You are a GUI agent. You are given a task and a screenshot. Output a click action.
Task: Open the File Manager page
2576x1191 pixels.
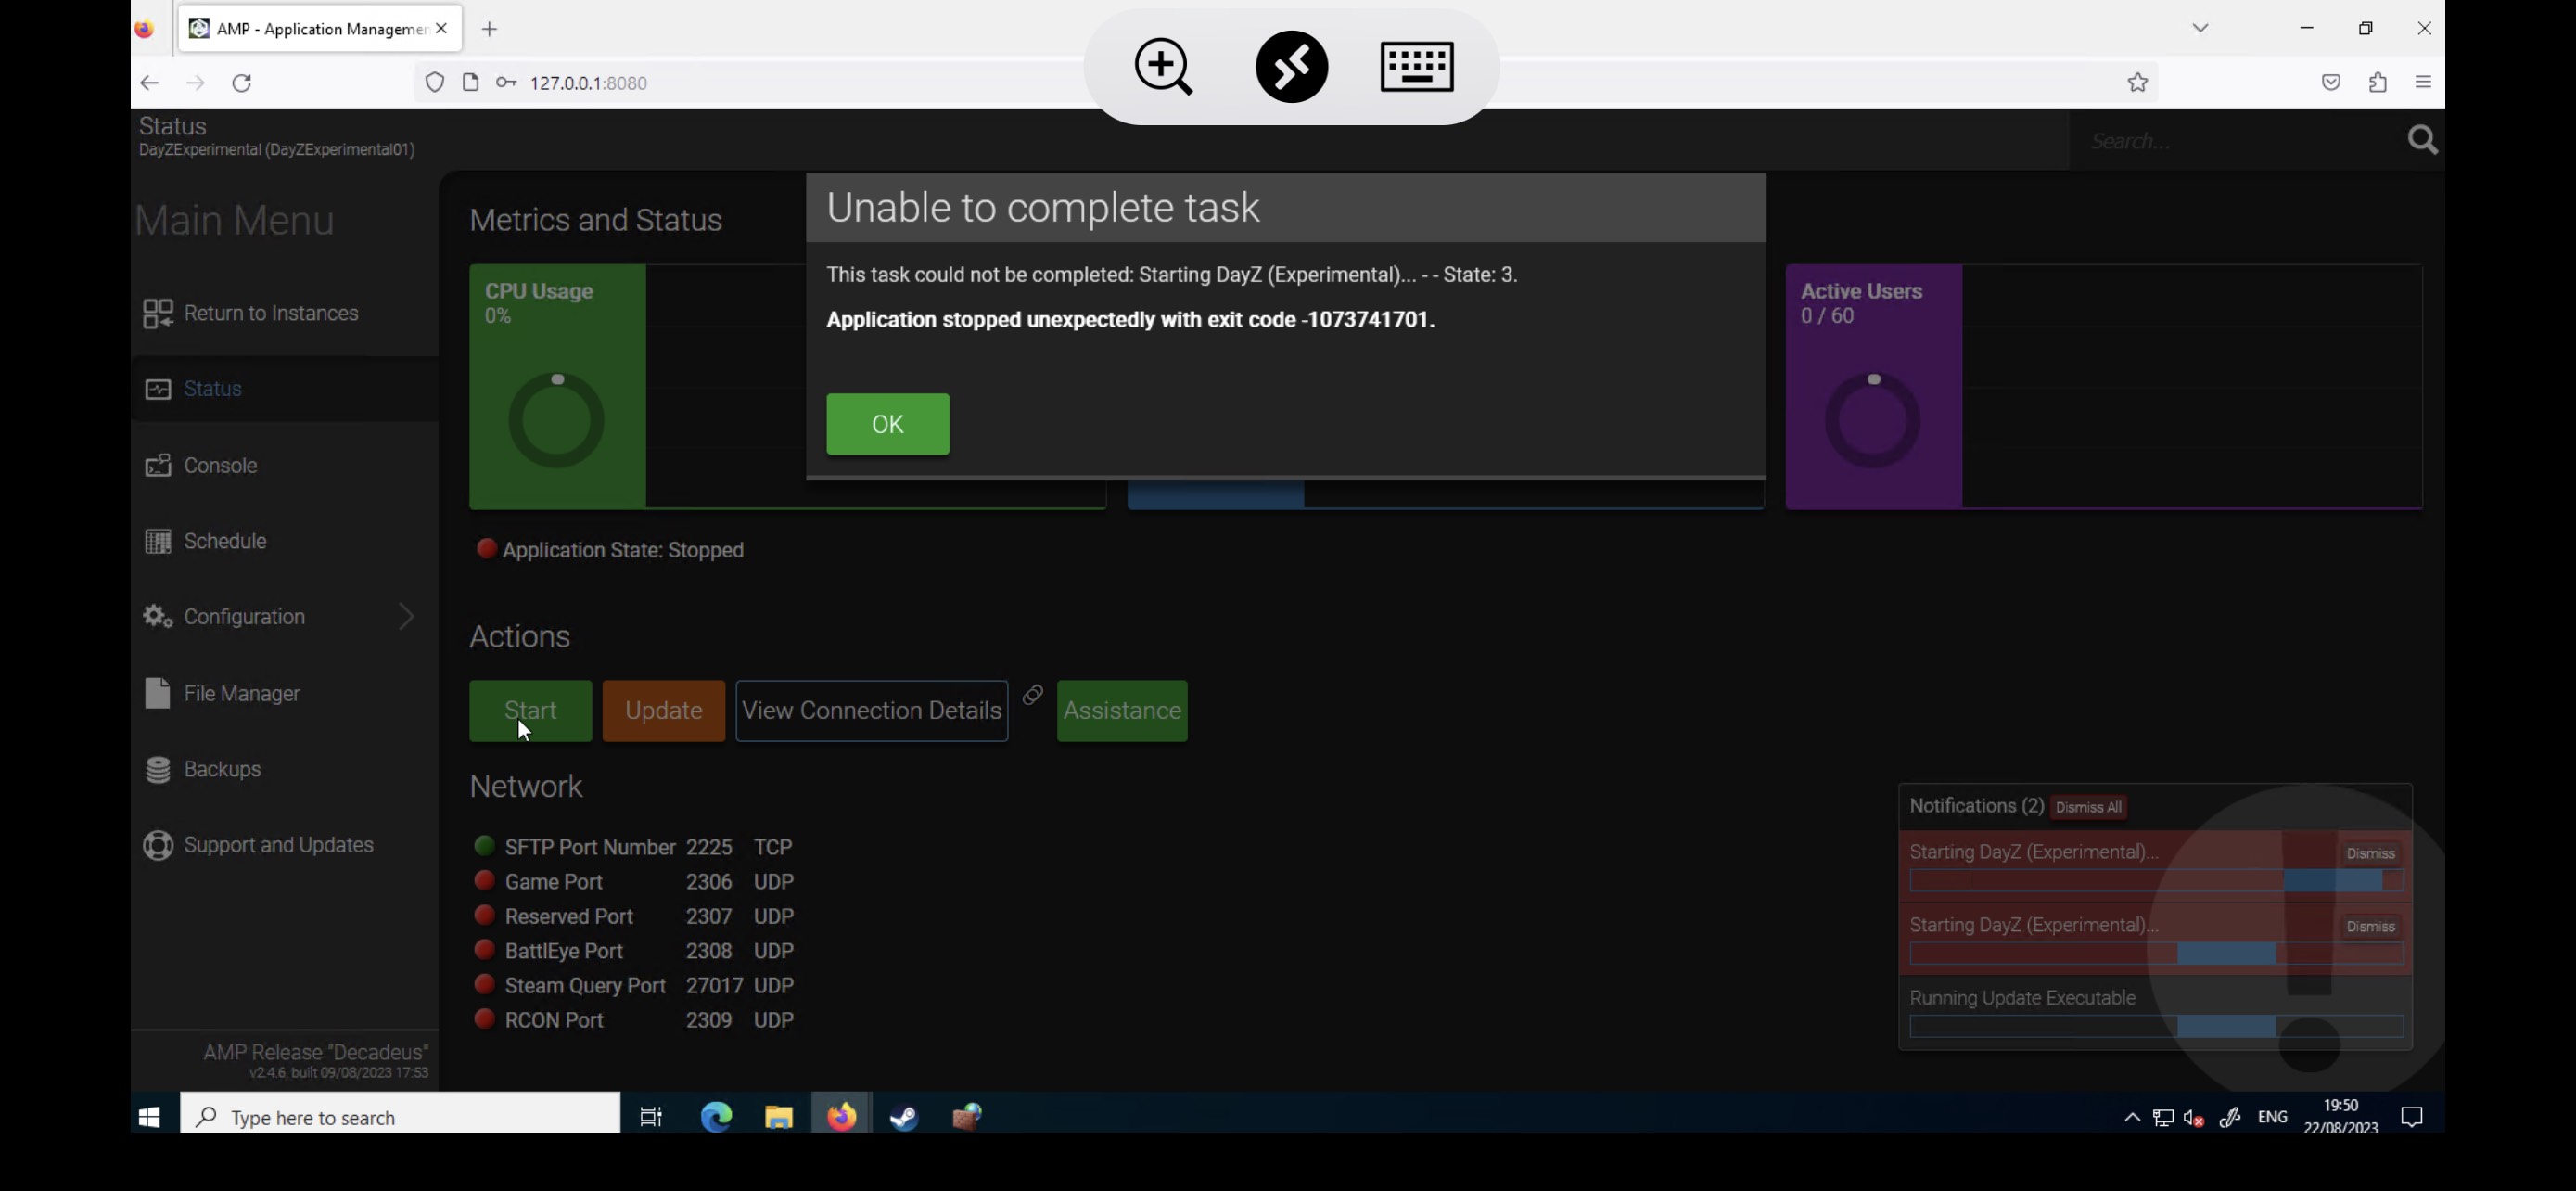click(284, 693)
